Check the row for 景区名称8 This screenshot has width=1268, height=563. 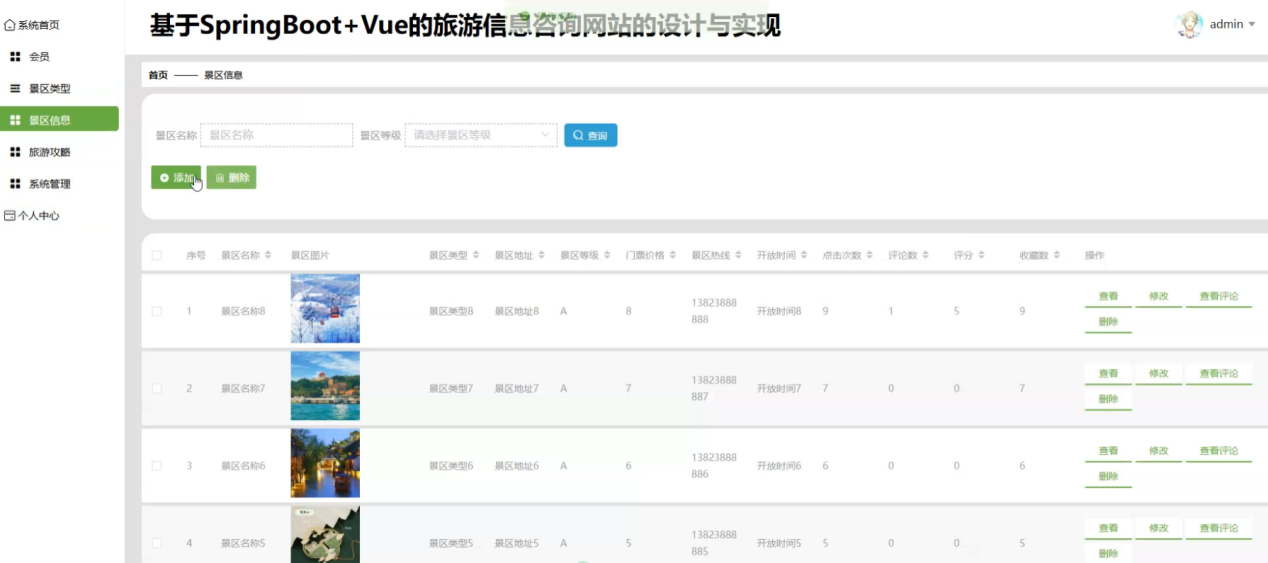point(156,311)
